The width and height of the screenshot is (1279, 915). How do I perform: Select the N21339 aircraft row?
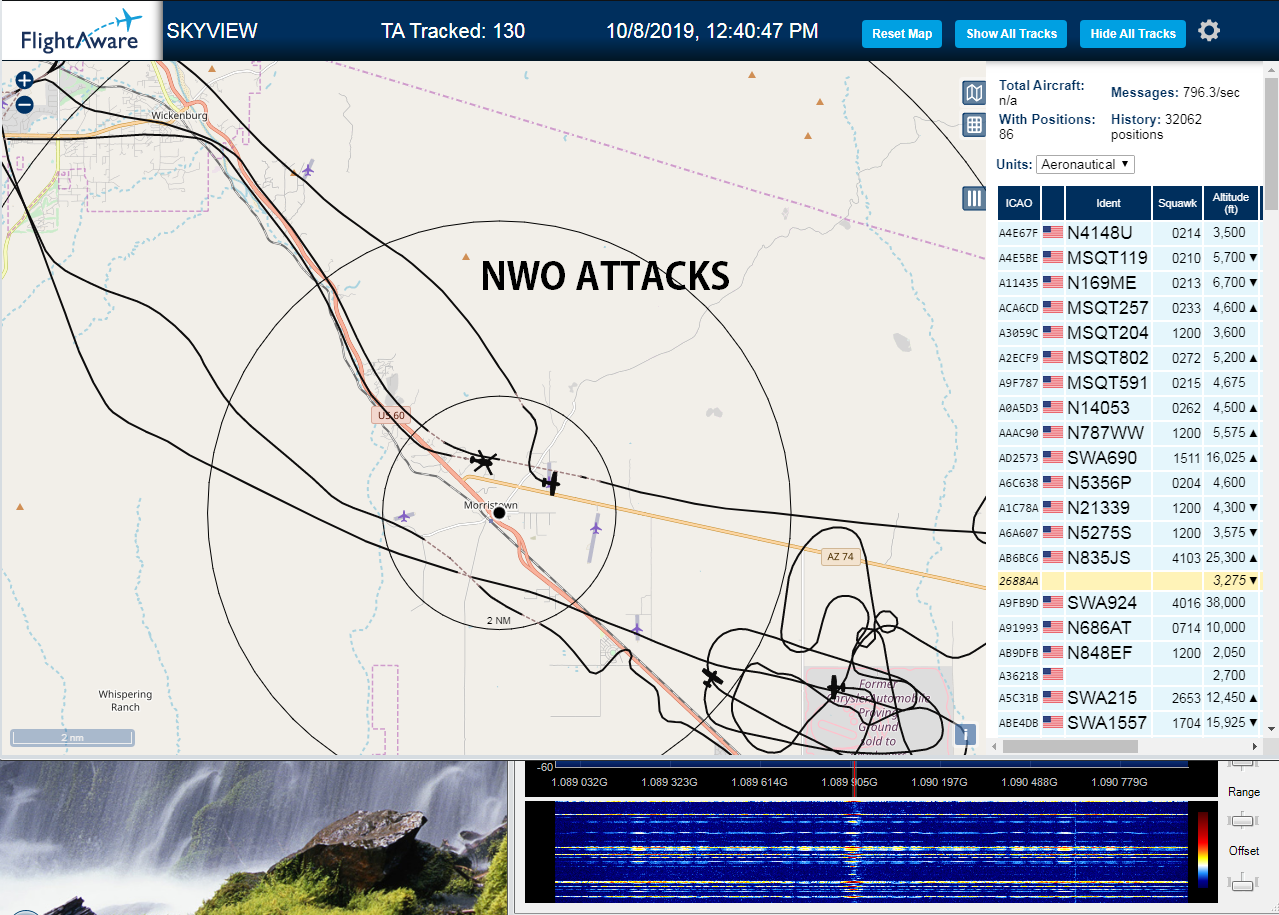(1130, 507)
